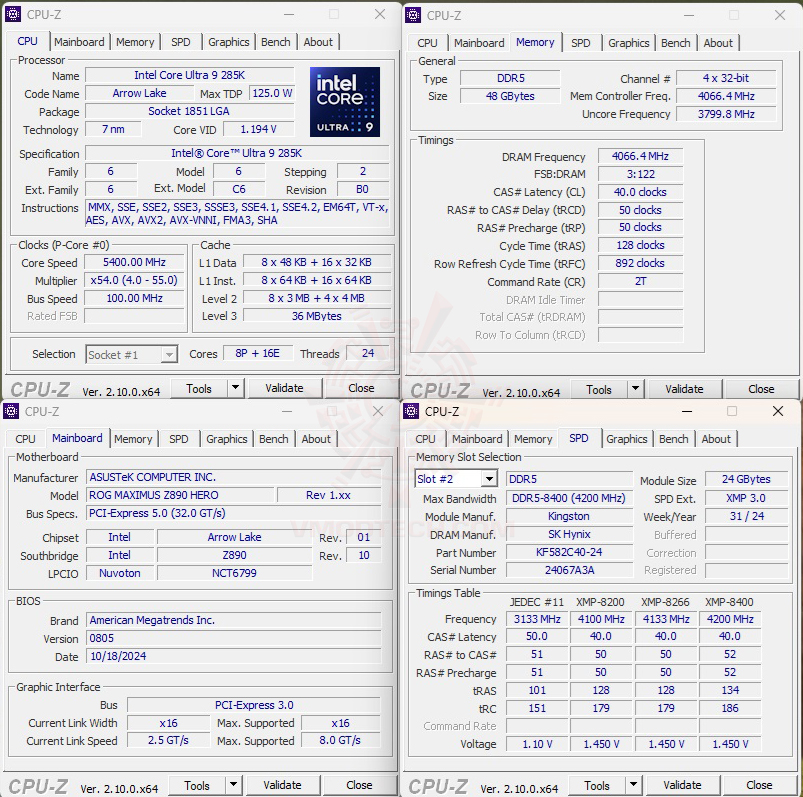
Task: Click Close button in Mainboard tab window
Action: (x=359, y=785)
